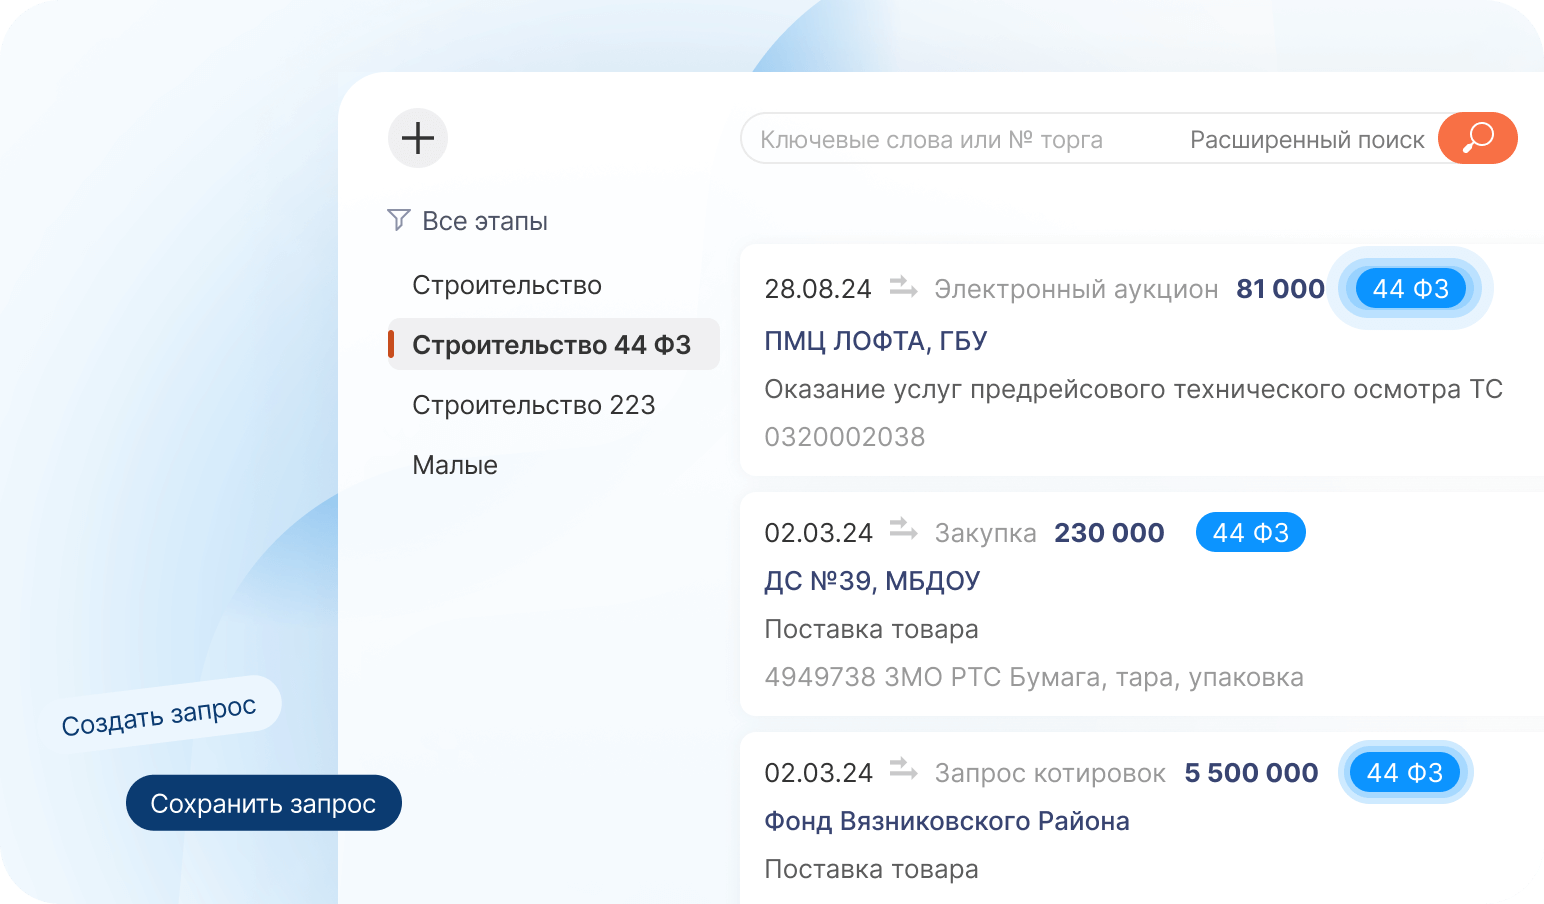Click date 02.03.24 in Закупка row

[x=818, y=533]
